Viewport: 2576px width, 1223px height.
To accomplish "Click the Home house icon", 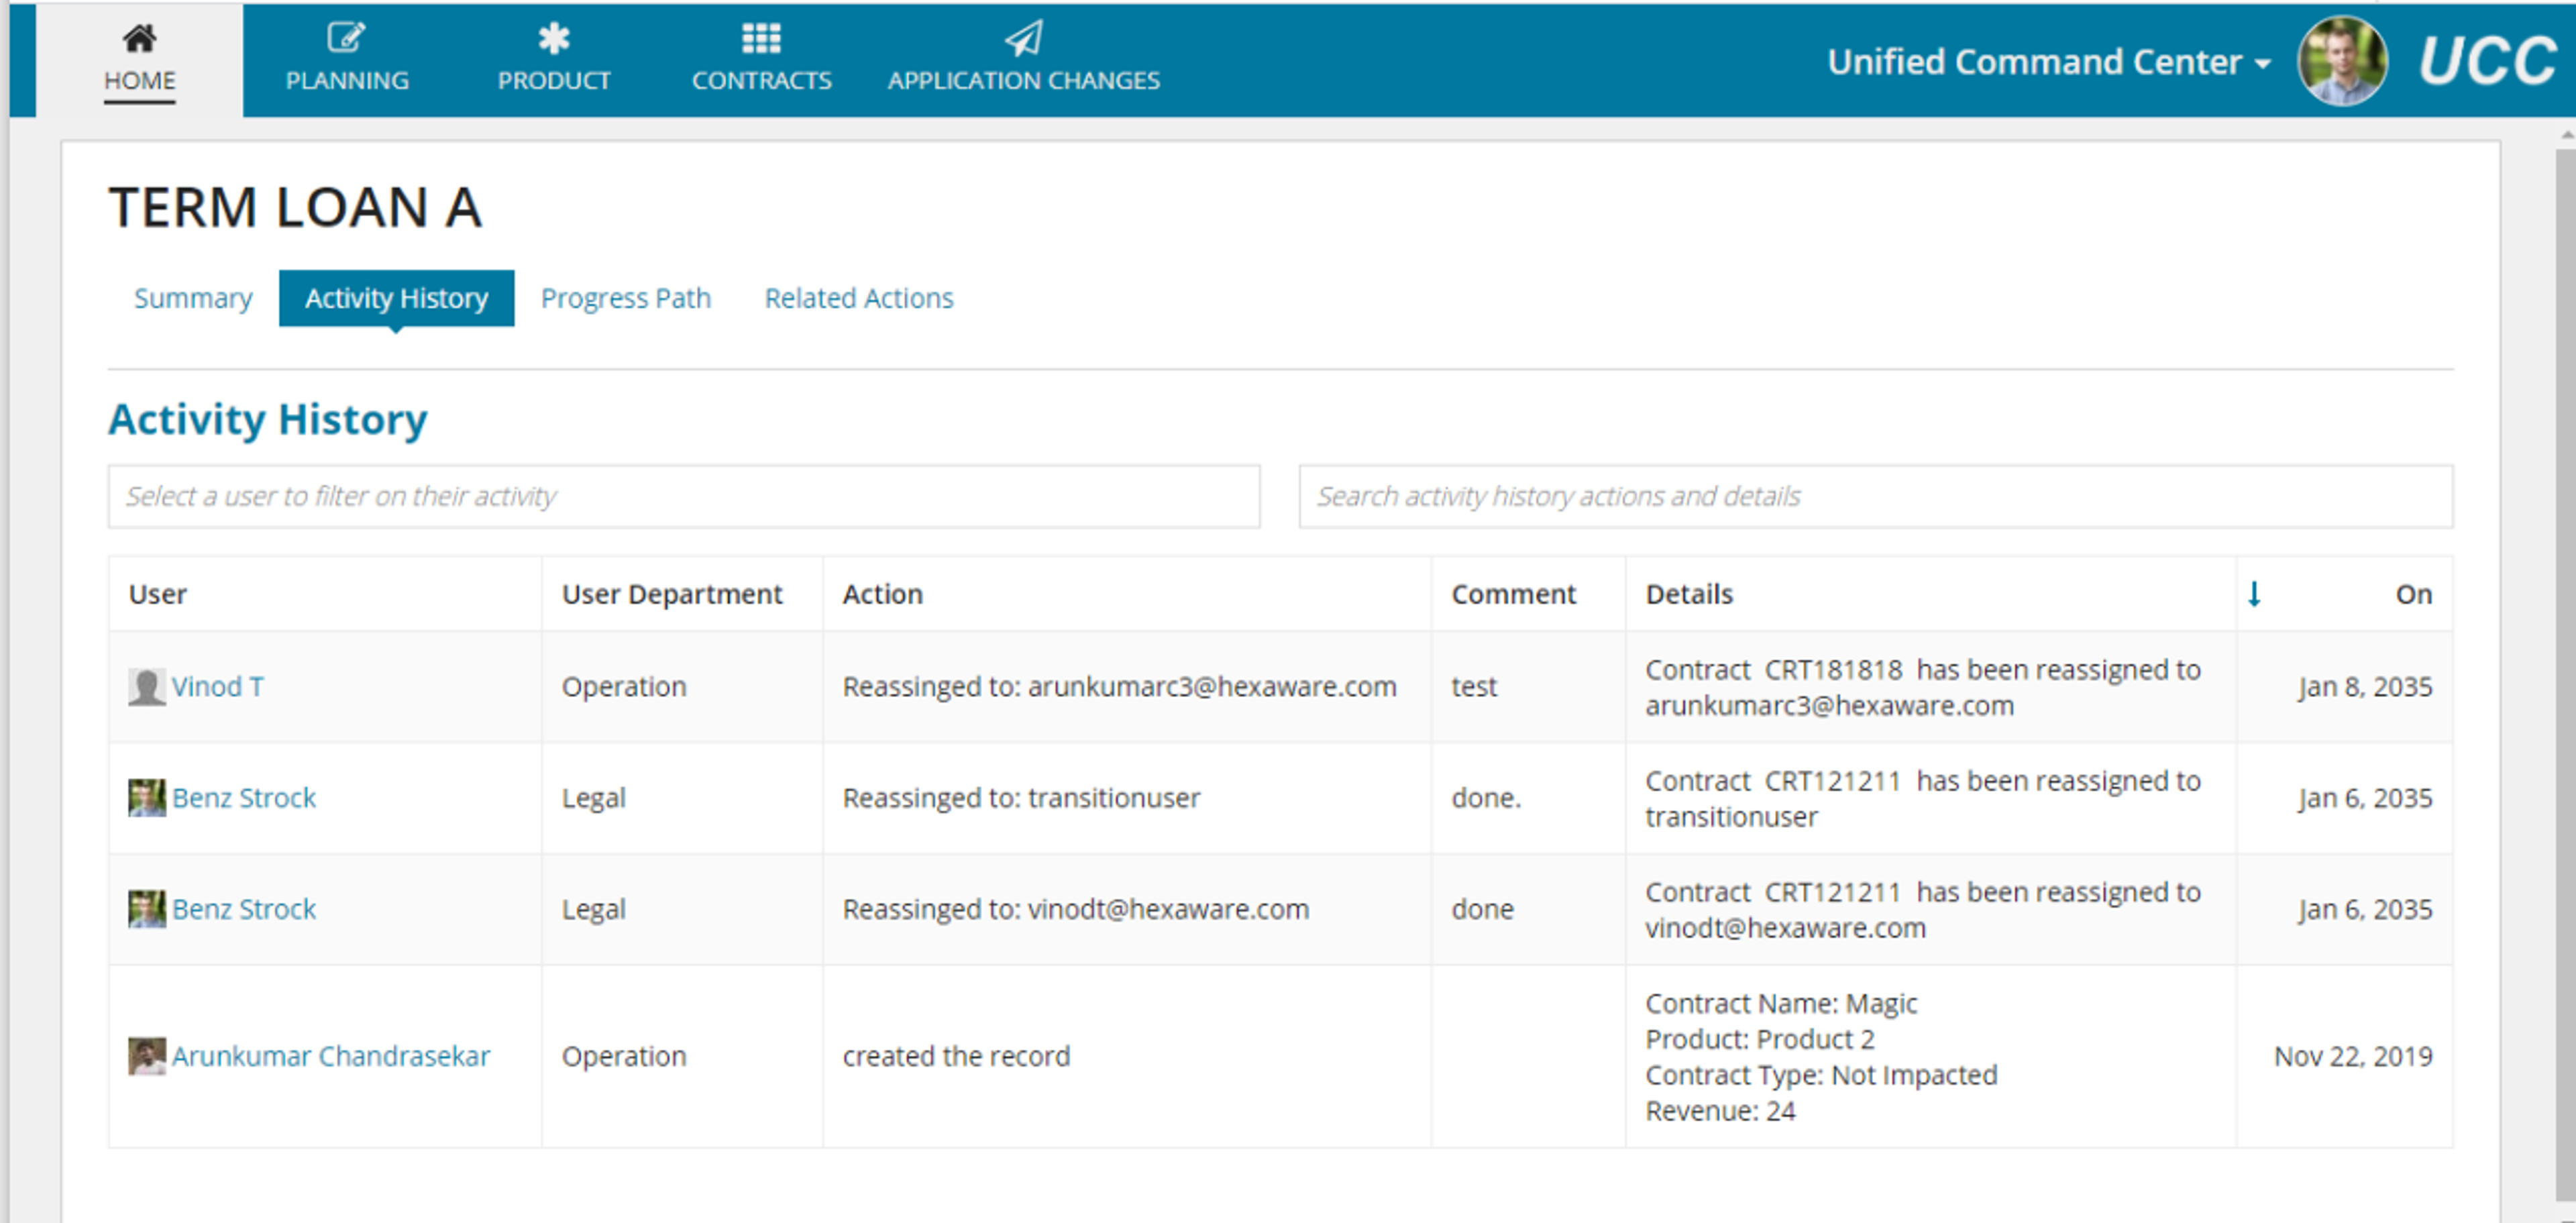I will coord(139,39).
